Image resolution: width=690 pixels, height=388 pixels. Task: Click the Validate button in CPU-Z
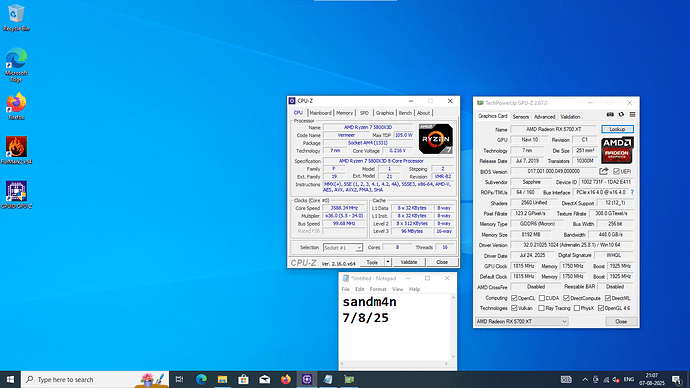click(x=409, y=262)
